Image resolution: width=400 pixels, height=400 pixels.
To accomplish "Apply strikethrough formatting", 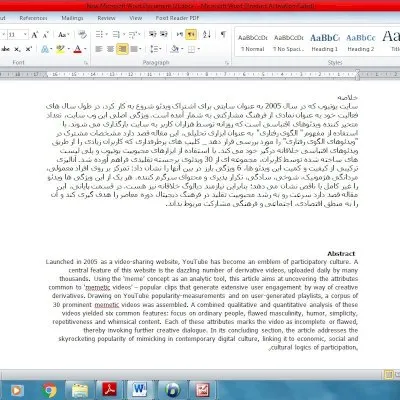I will pos(5,49).
